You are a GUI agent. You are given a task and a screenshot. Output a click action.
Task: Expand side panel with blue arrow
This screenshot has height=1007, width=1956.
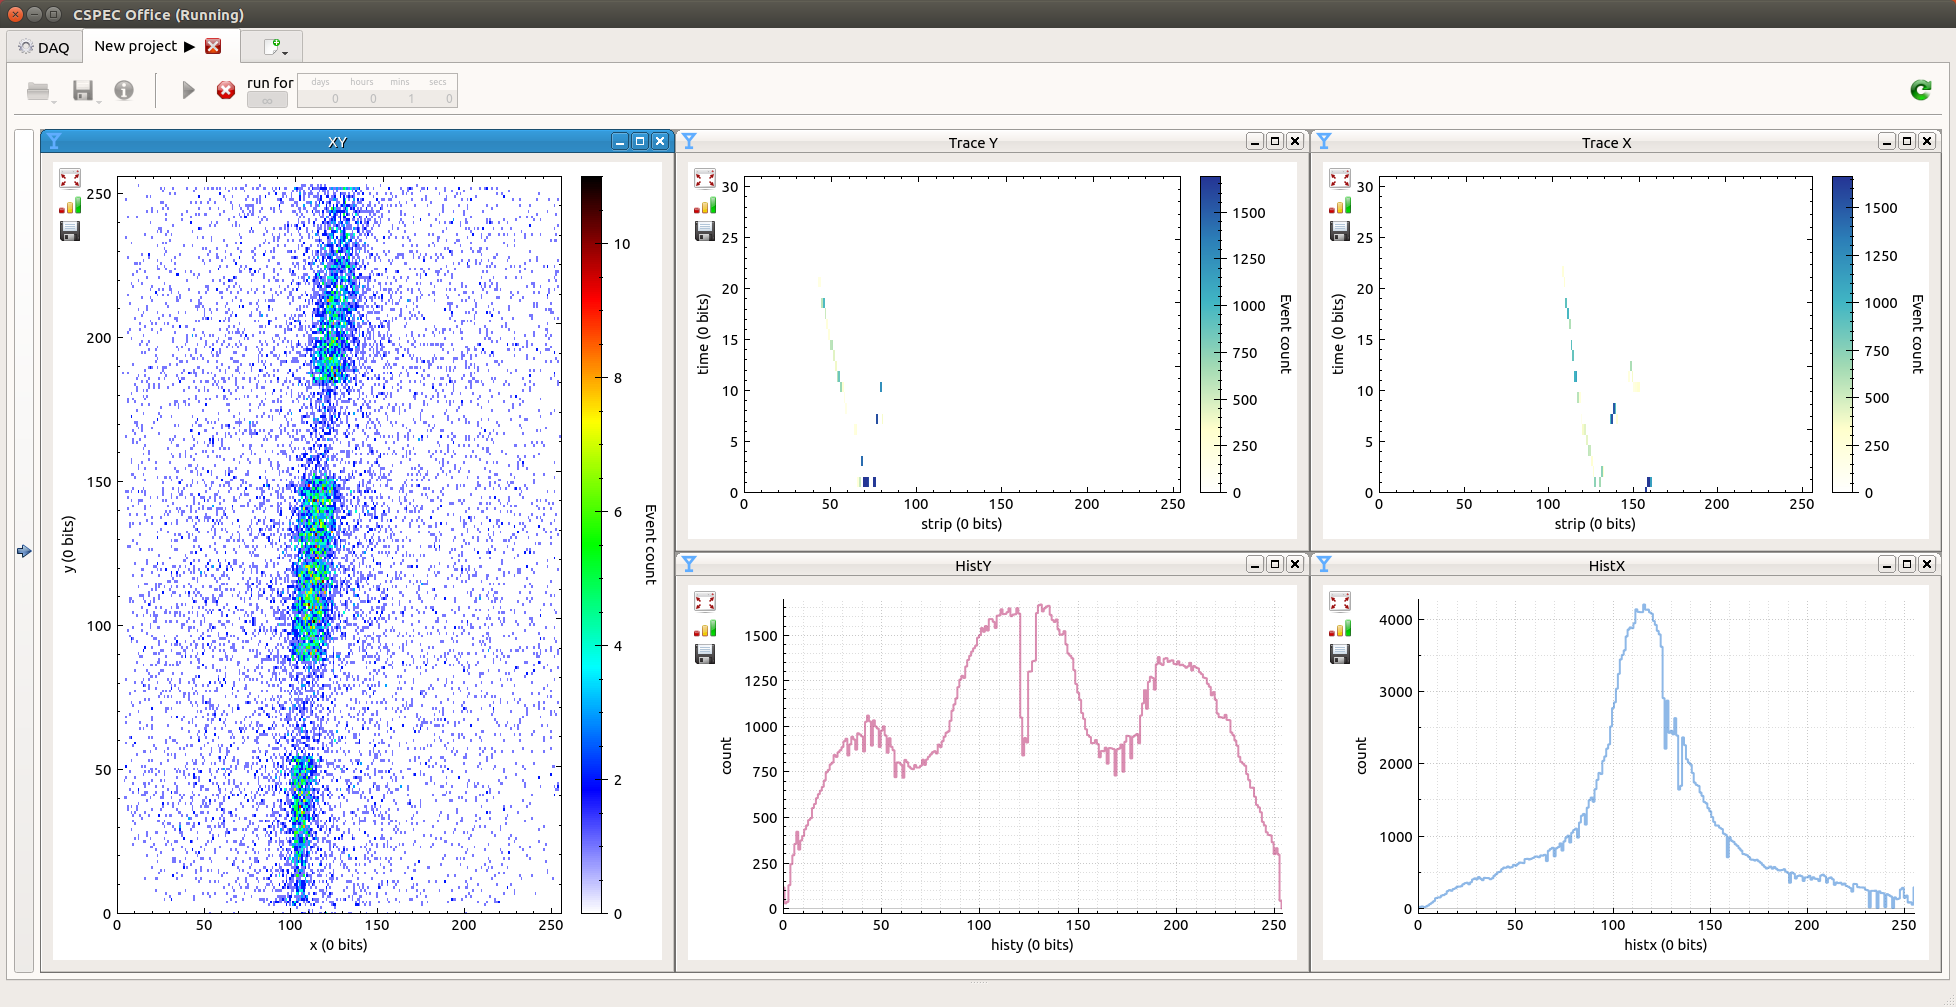click(24, 551)
